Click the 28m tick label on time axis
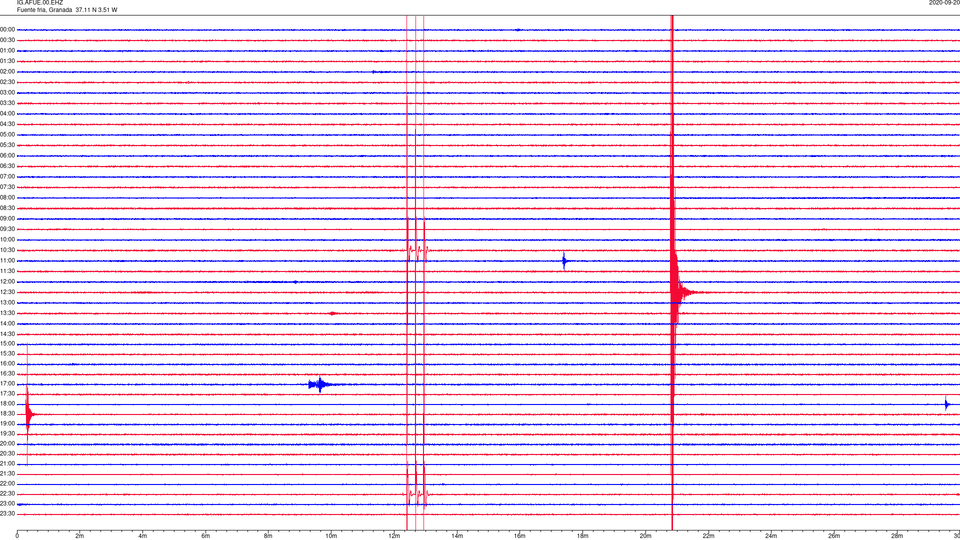 897,536
